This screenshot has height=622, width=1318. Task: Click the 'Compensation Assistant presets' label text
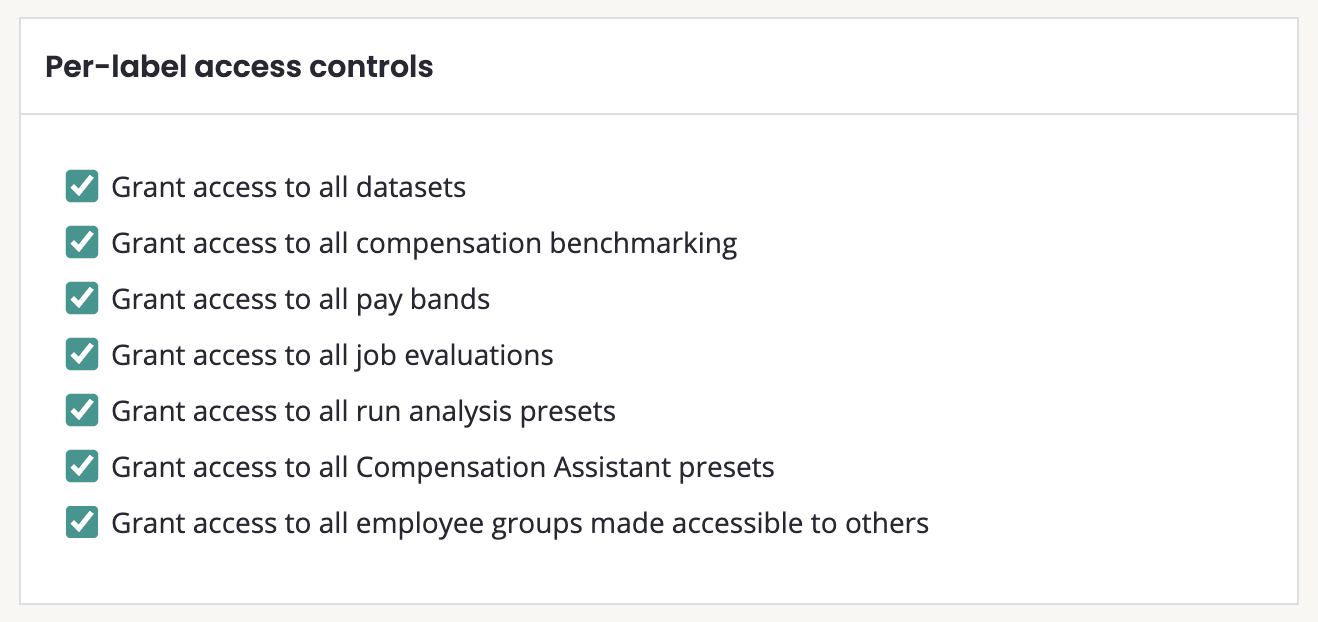[x=564, y=467]
